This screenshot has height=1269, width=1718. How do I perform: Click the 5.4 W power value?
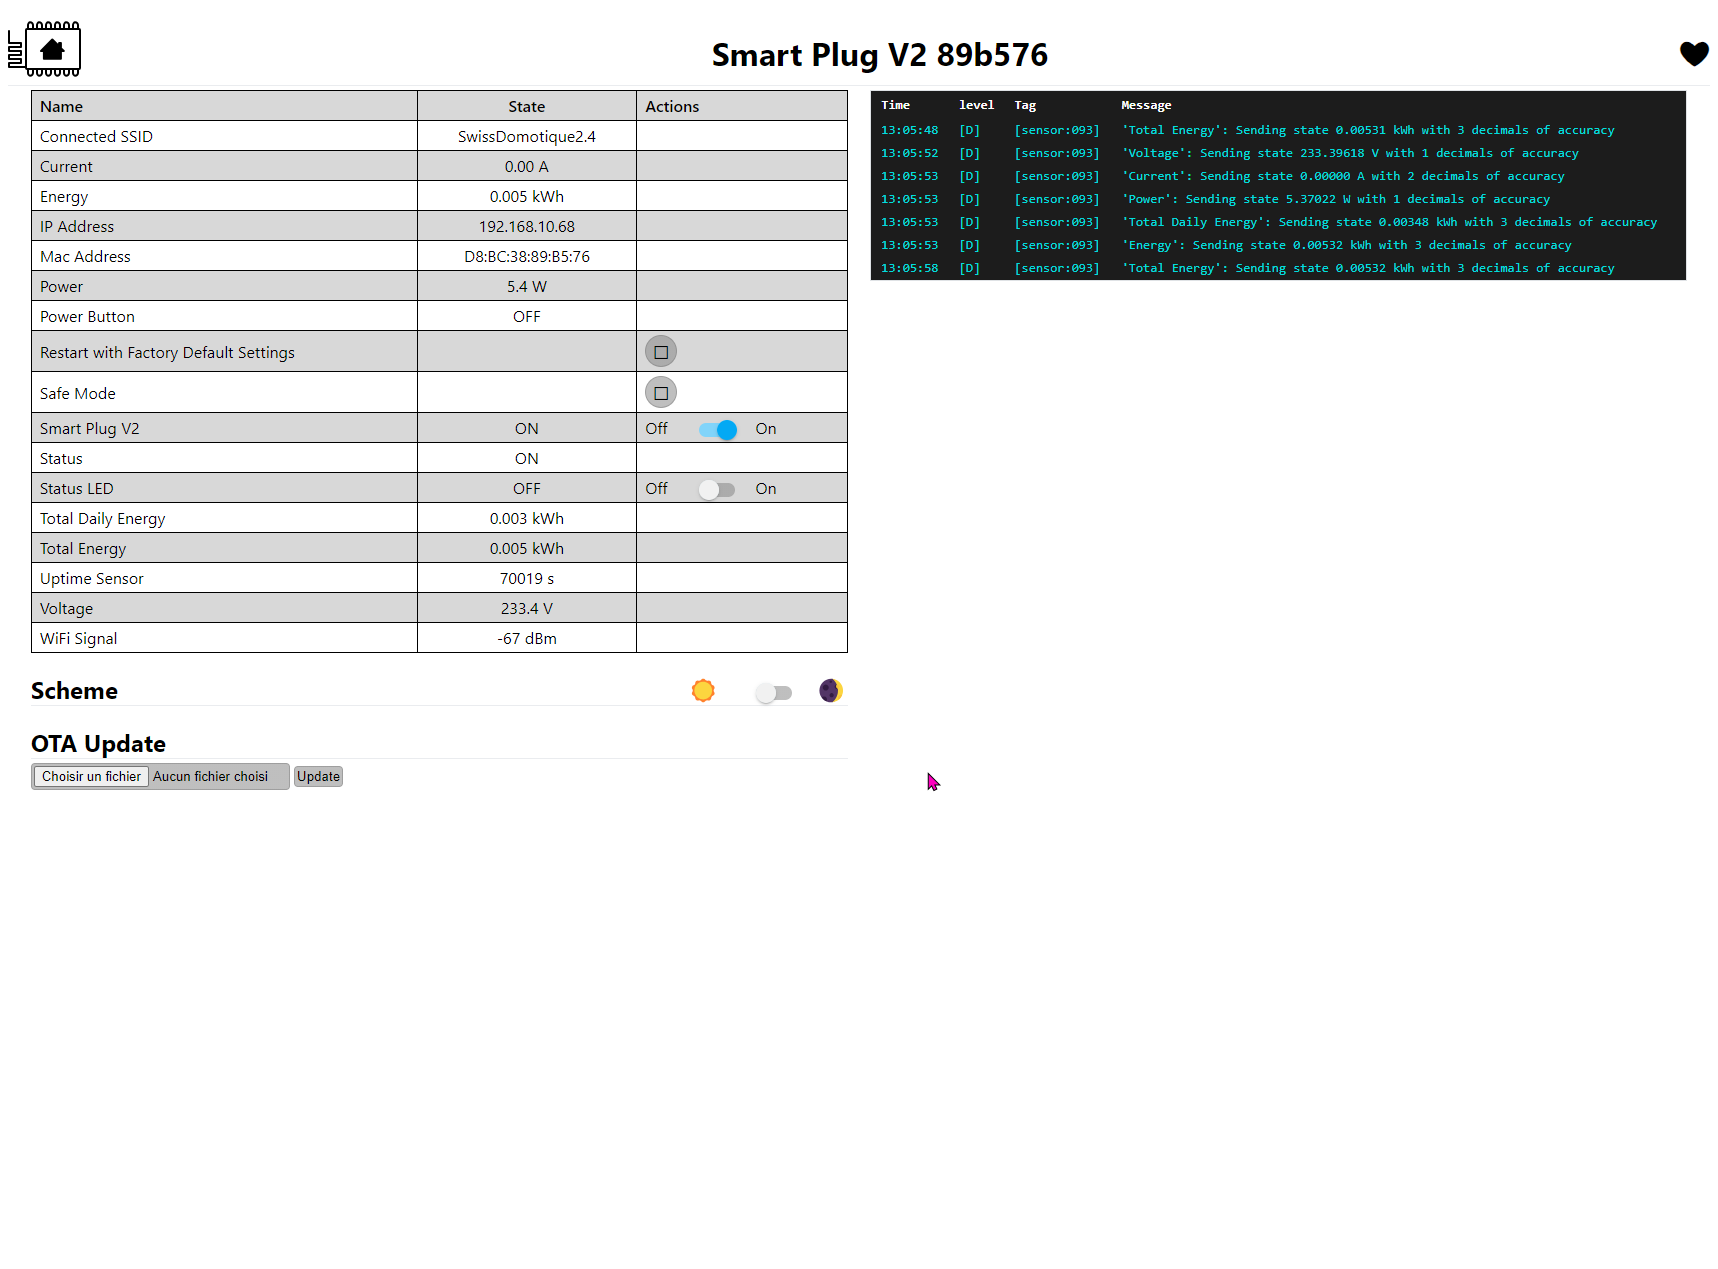point(527,287)
